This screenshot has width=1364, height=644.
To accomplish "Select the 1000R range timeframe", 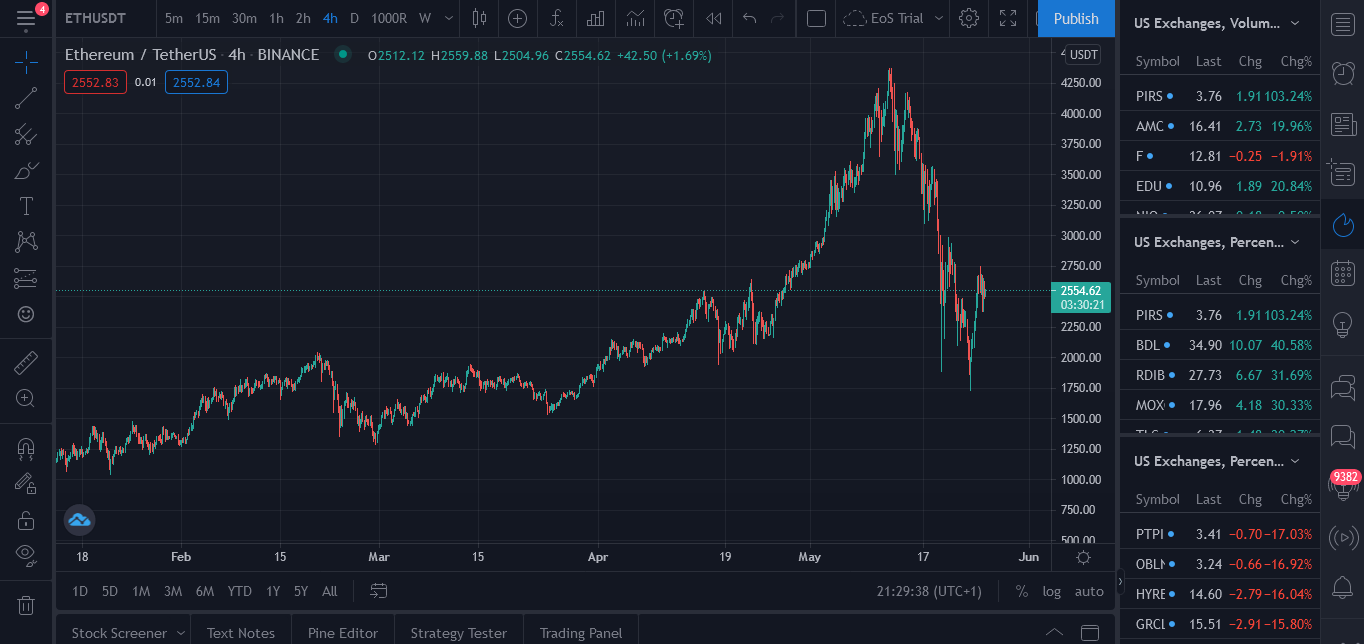I will point(388,18).
